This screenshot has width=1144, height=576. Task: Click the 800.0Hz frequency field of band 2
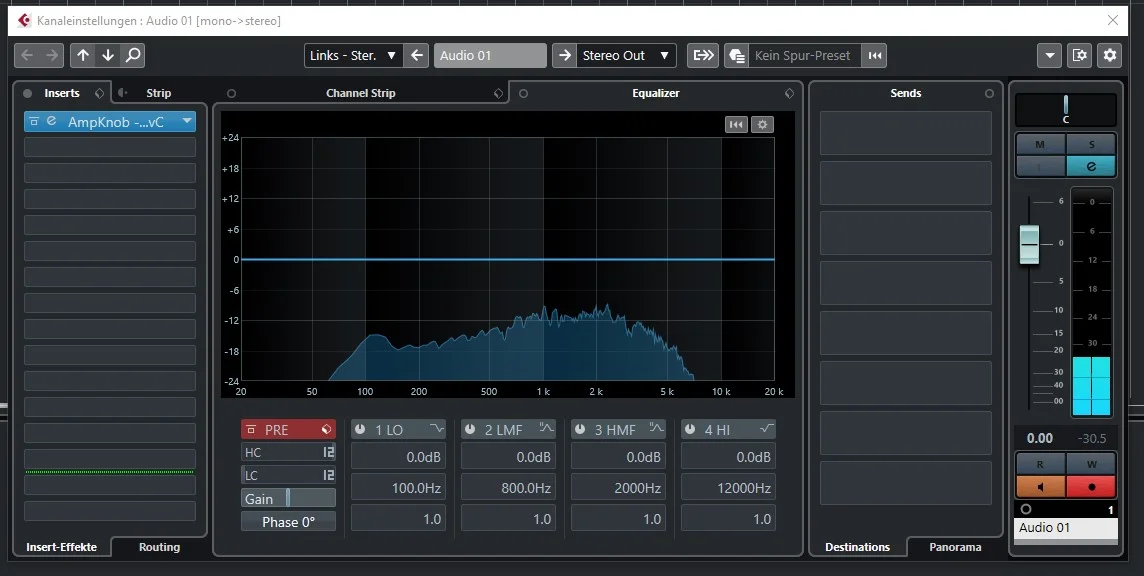508,488
